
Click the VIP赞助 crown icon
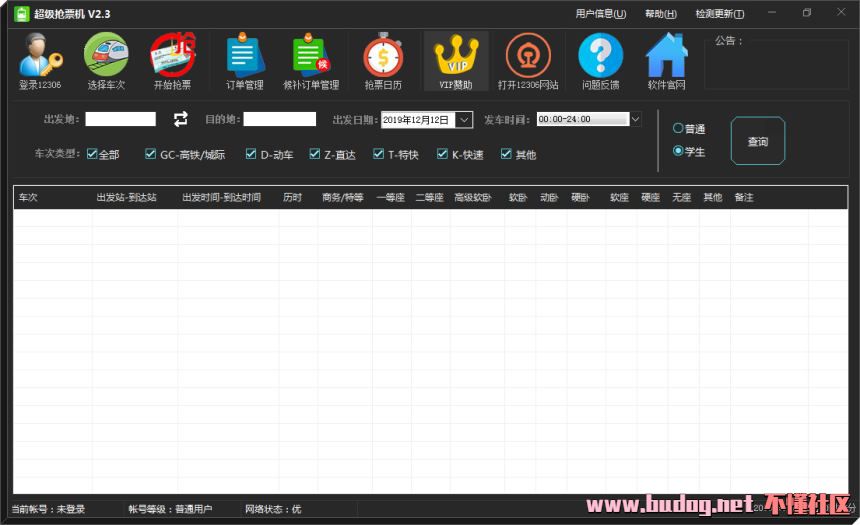tap(456, 61)
